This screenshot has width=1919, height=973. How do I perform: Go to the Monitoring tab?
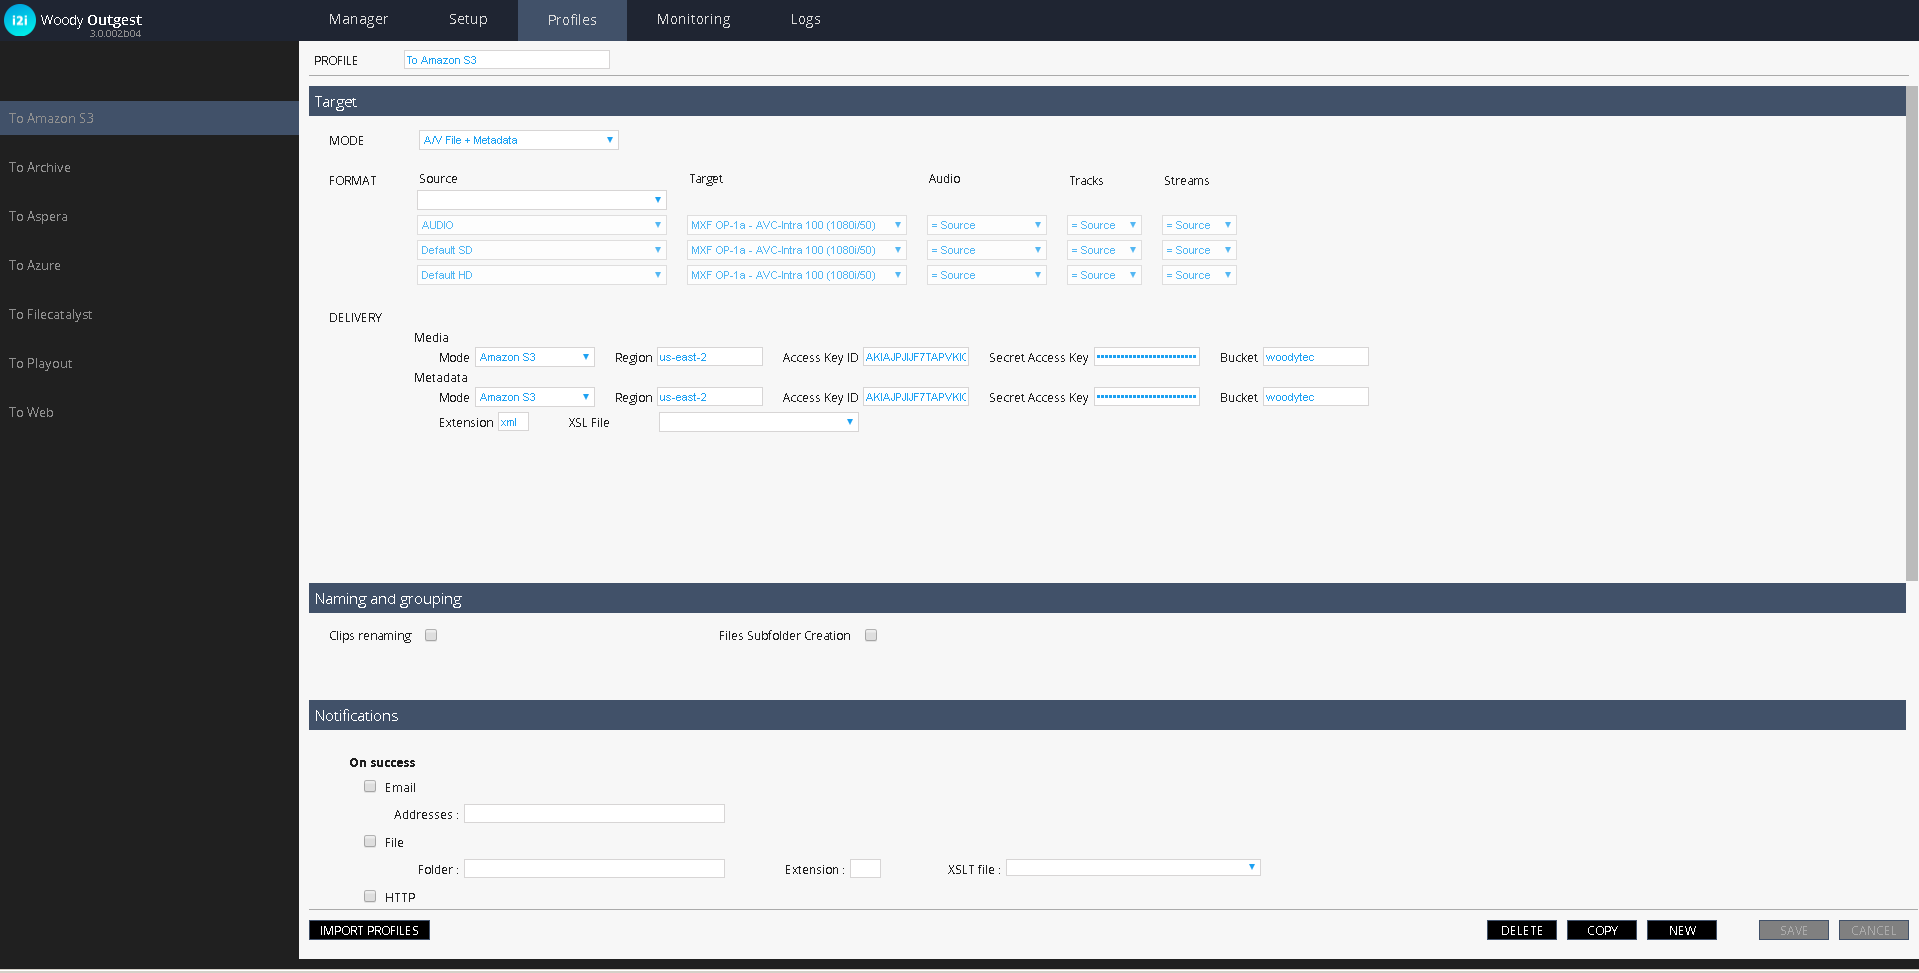coord(693,20)
